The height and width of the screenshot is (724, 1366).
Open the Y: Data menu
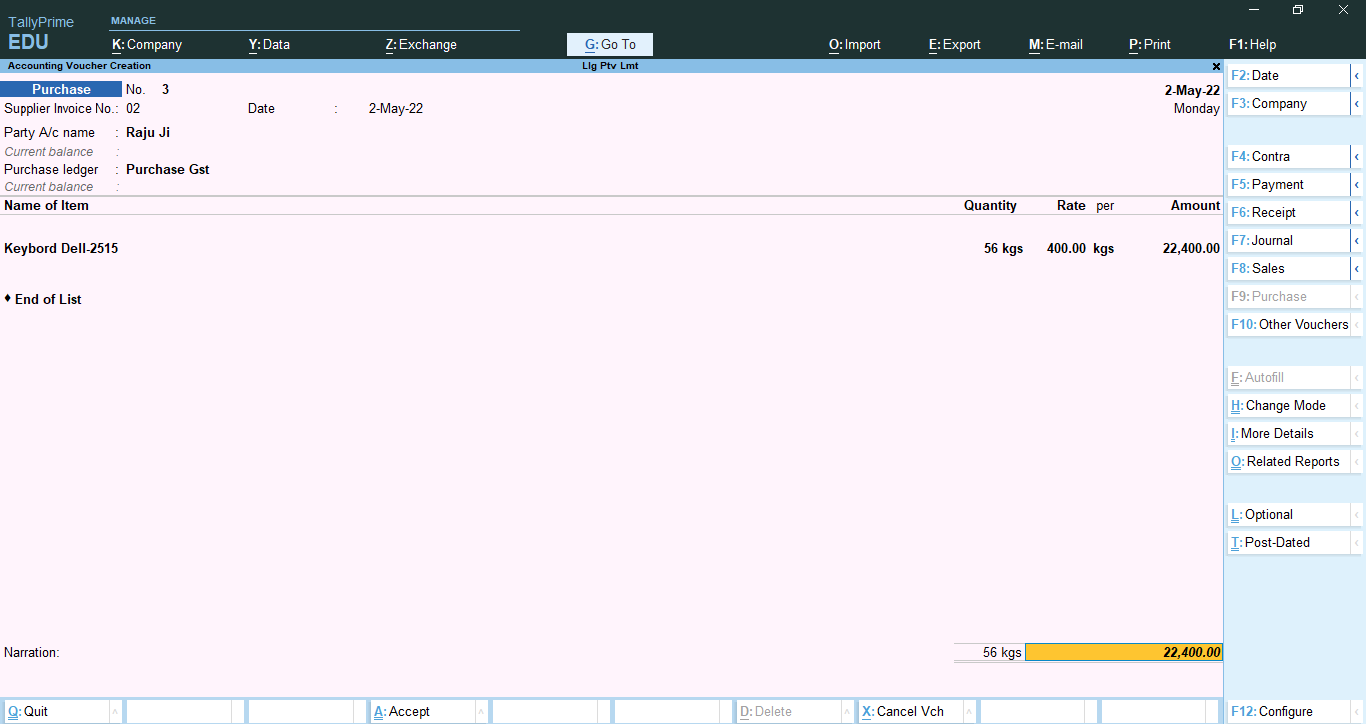pos(269,44)
